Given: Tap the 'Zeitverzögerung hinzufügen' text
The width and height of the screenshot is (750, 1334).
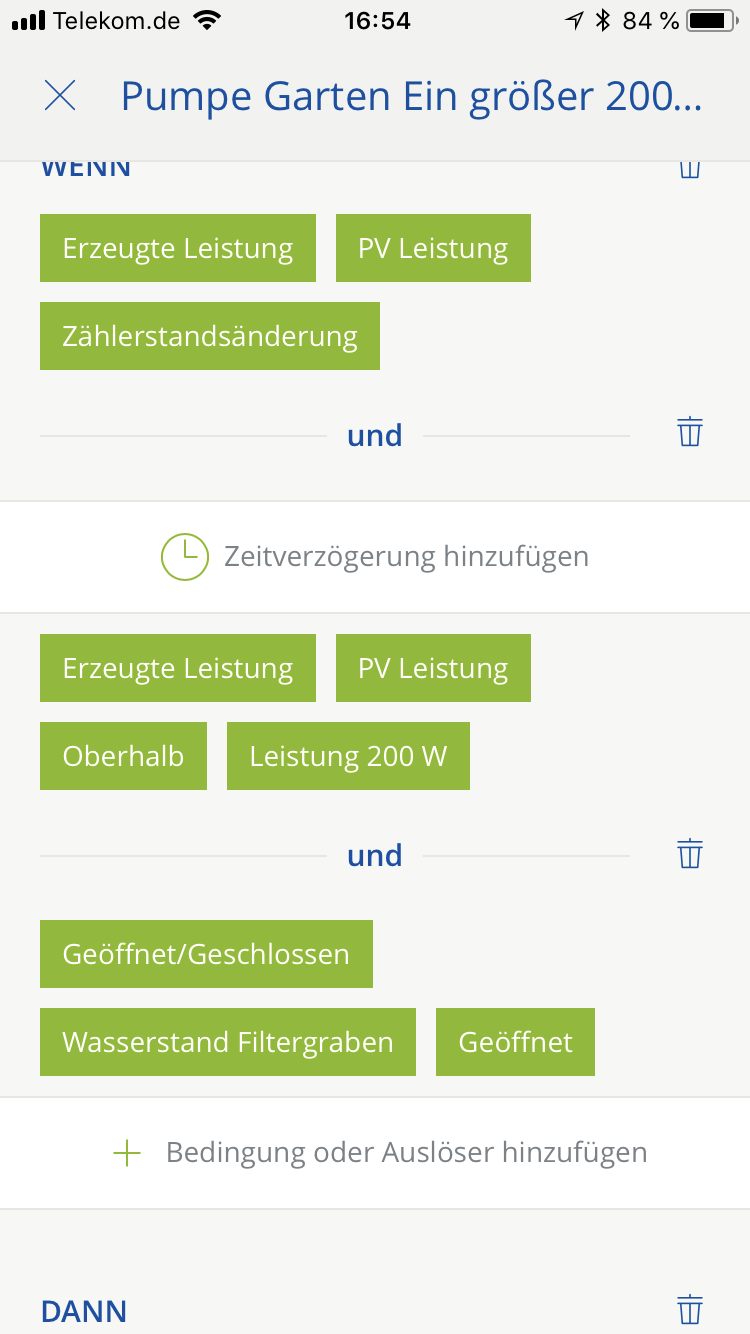Looking at the screenshot, I should (406, 556).
